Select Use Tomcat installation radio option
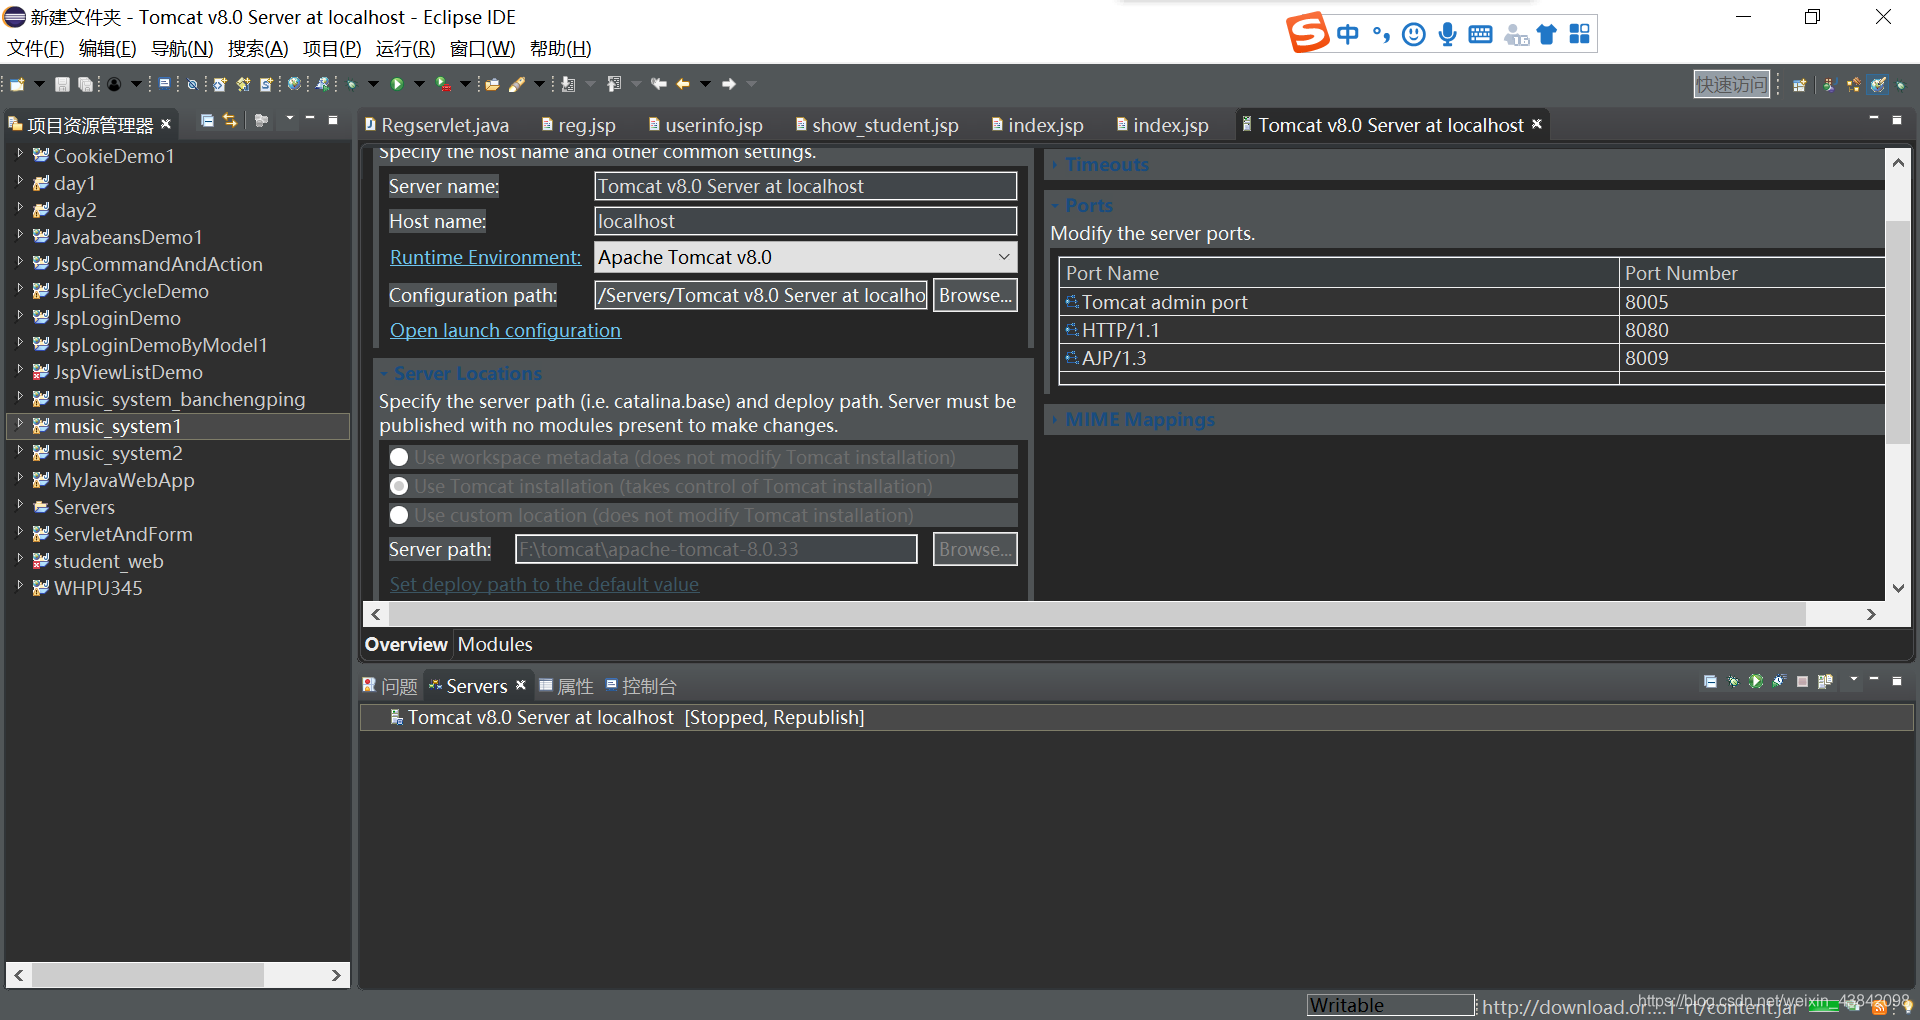This screenshot has height=1020, width=1920. [x=399, y=486]
